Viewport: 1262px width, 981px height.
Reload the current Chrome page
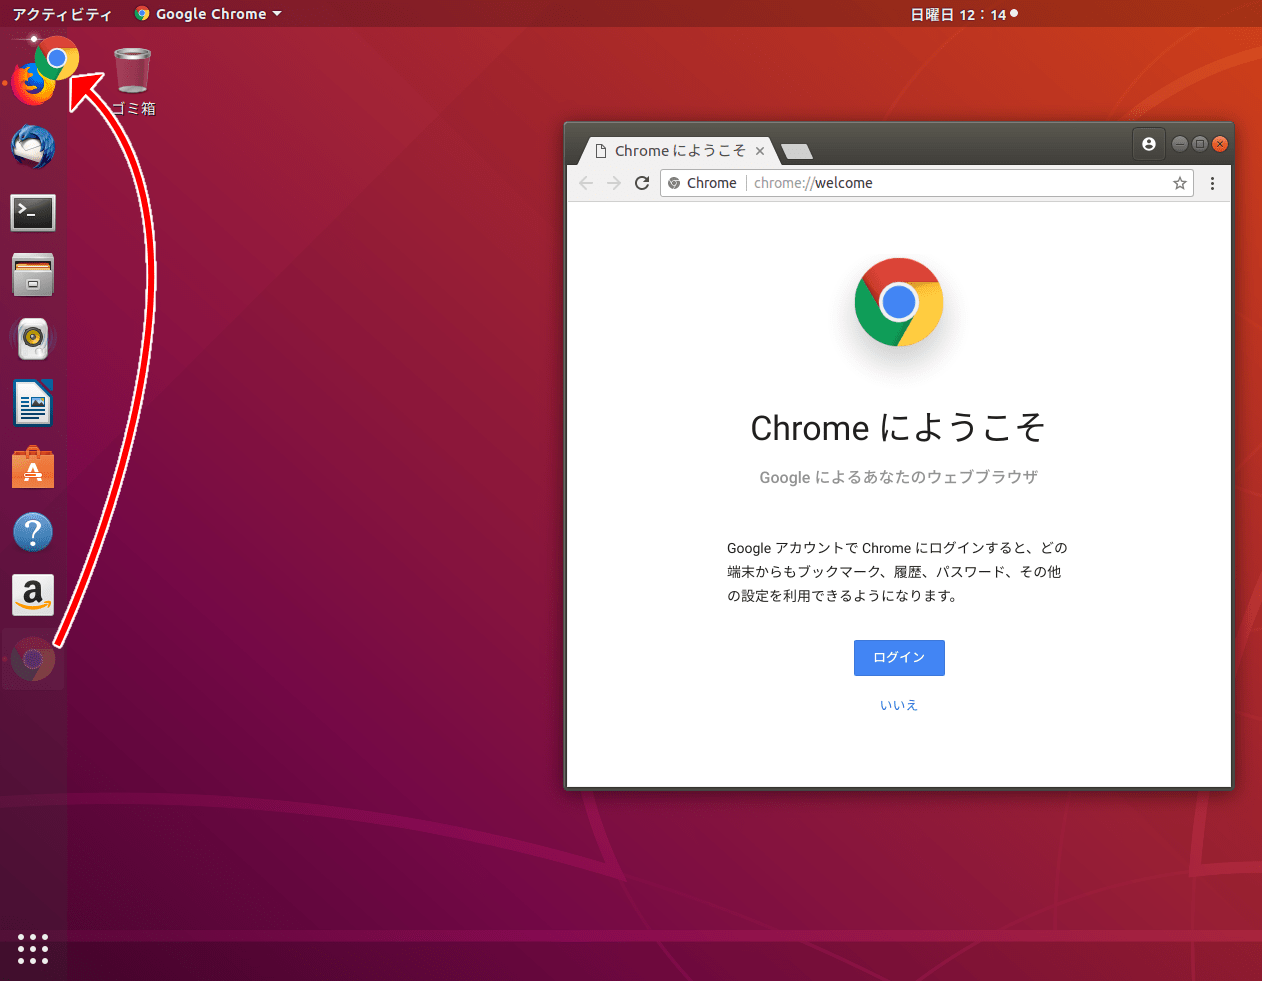coord(641,183)
